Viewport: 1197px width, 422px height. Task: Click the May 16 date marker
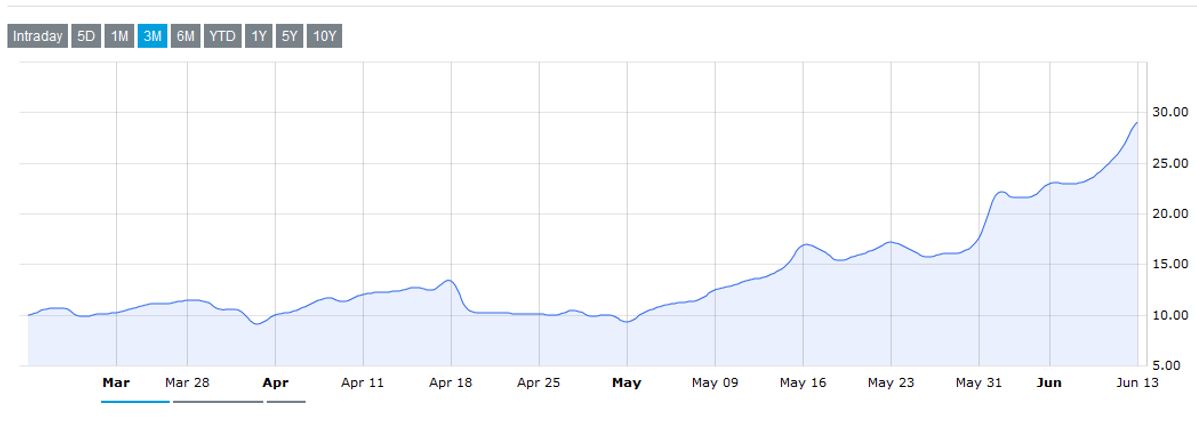tap(803, 382)
